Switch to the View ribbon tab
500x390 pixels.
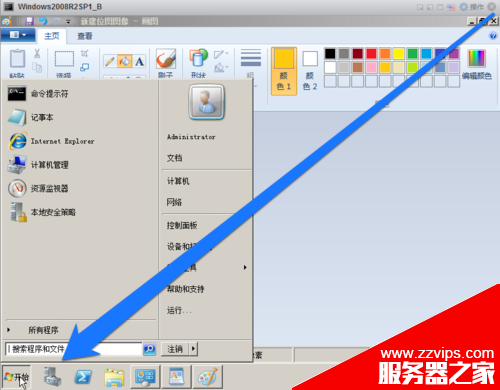point(85,36)
